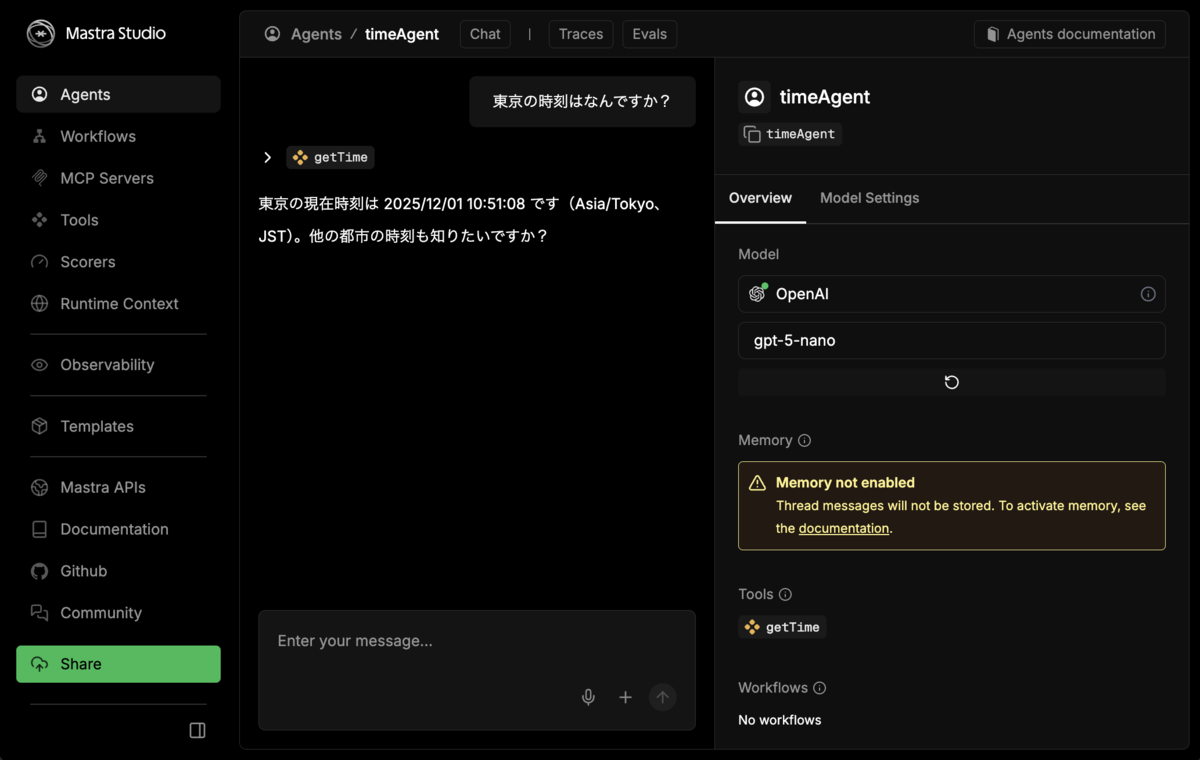Click the green Share button

point(118,664)
